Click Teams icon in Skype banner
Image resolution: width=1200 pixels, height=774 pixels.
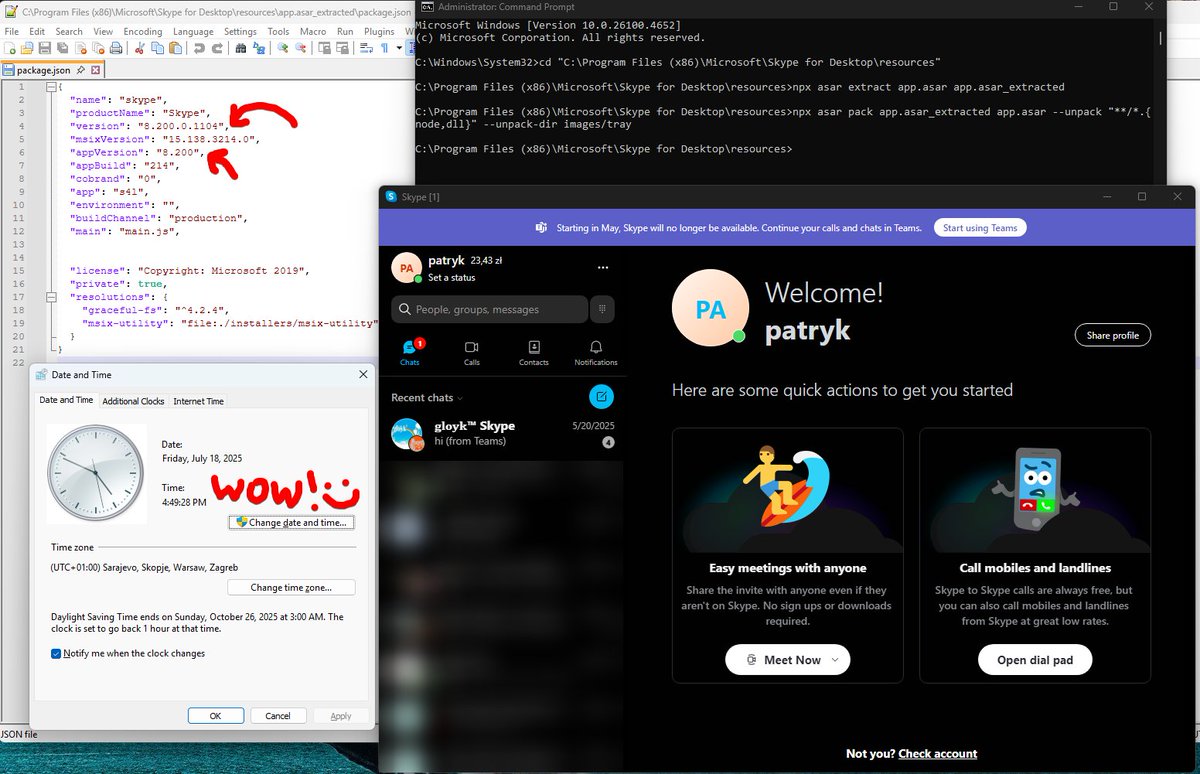(540, 228)
